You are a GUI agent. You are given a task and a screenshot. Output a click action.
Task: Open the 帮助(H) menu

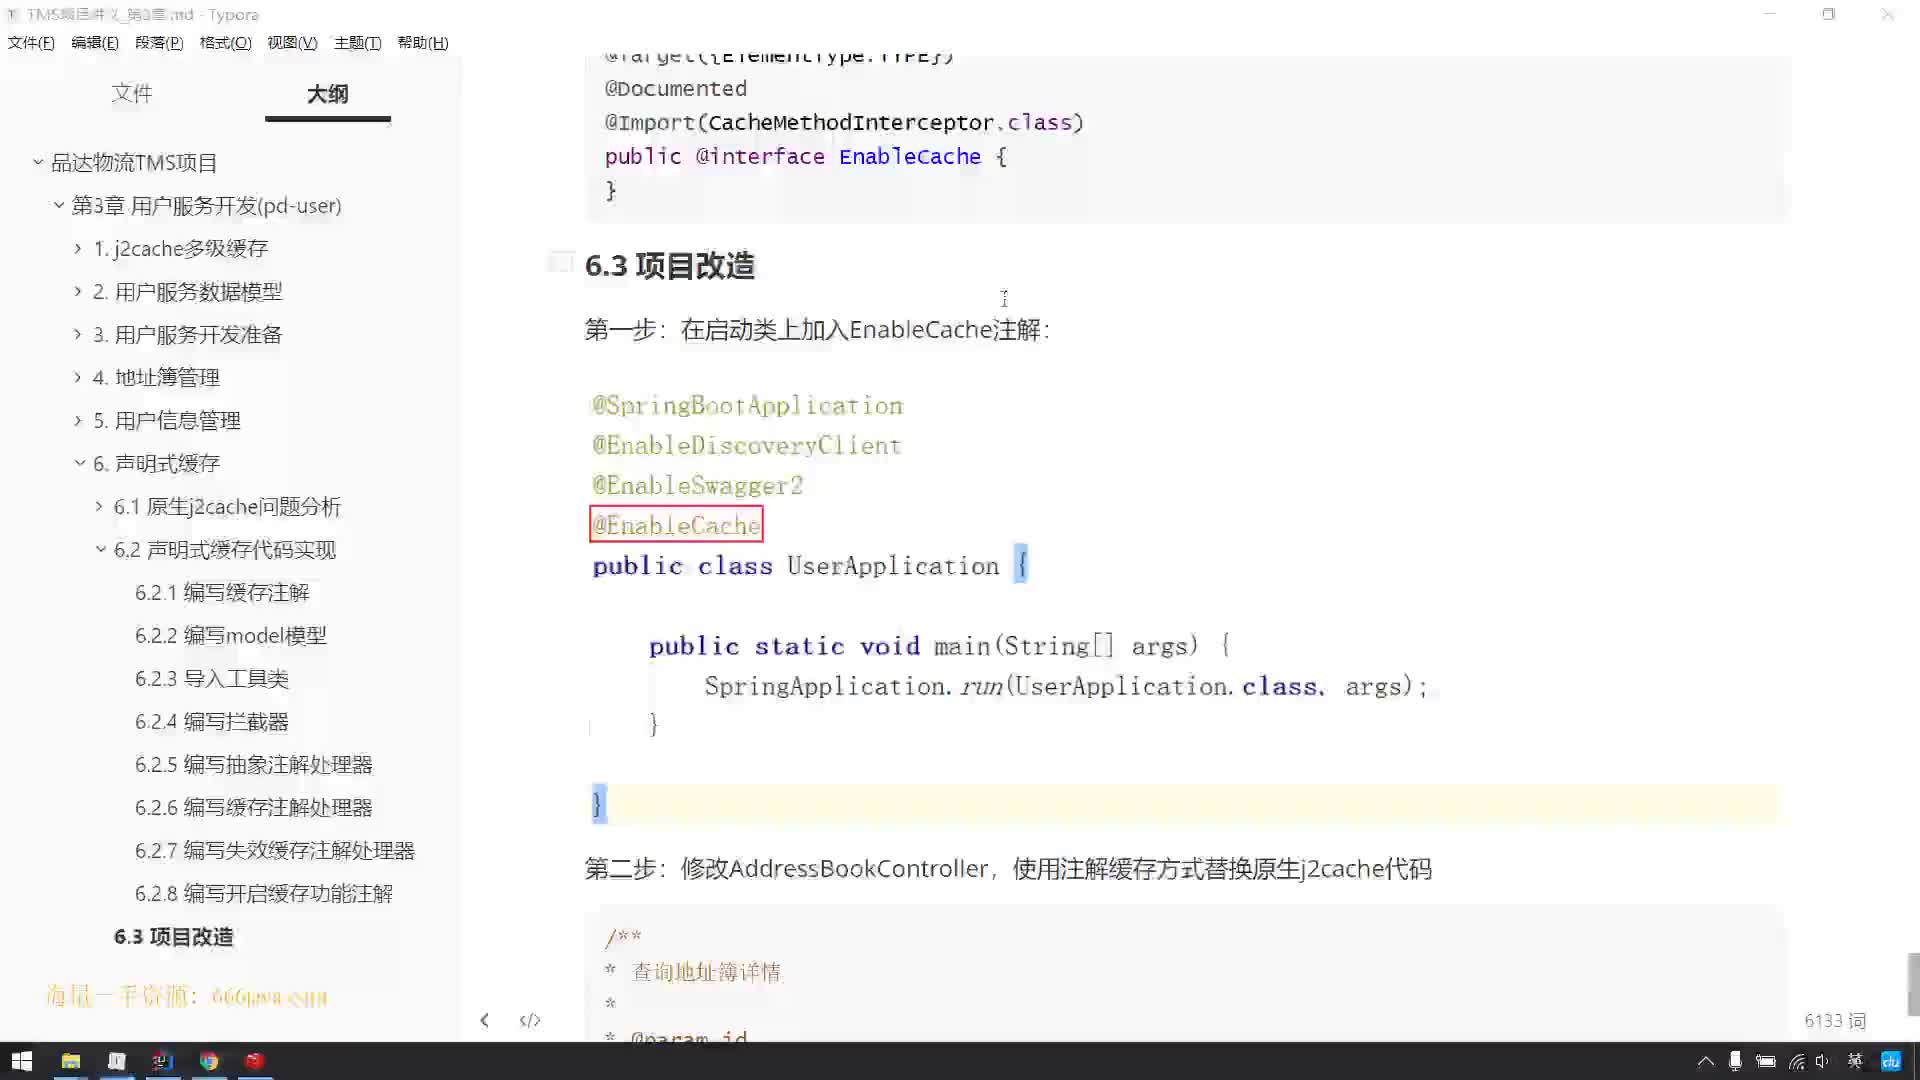coord(423,42)
